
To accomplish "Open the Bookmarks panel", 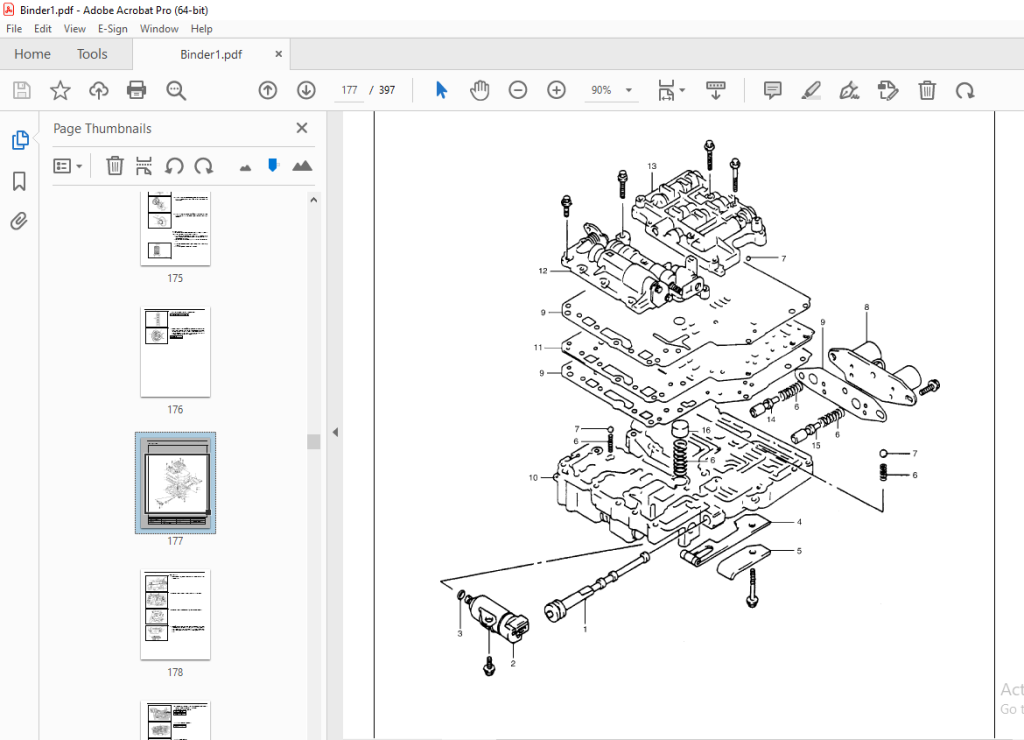I will point(20,181).
